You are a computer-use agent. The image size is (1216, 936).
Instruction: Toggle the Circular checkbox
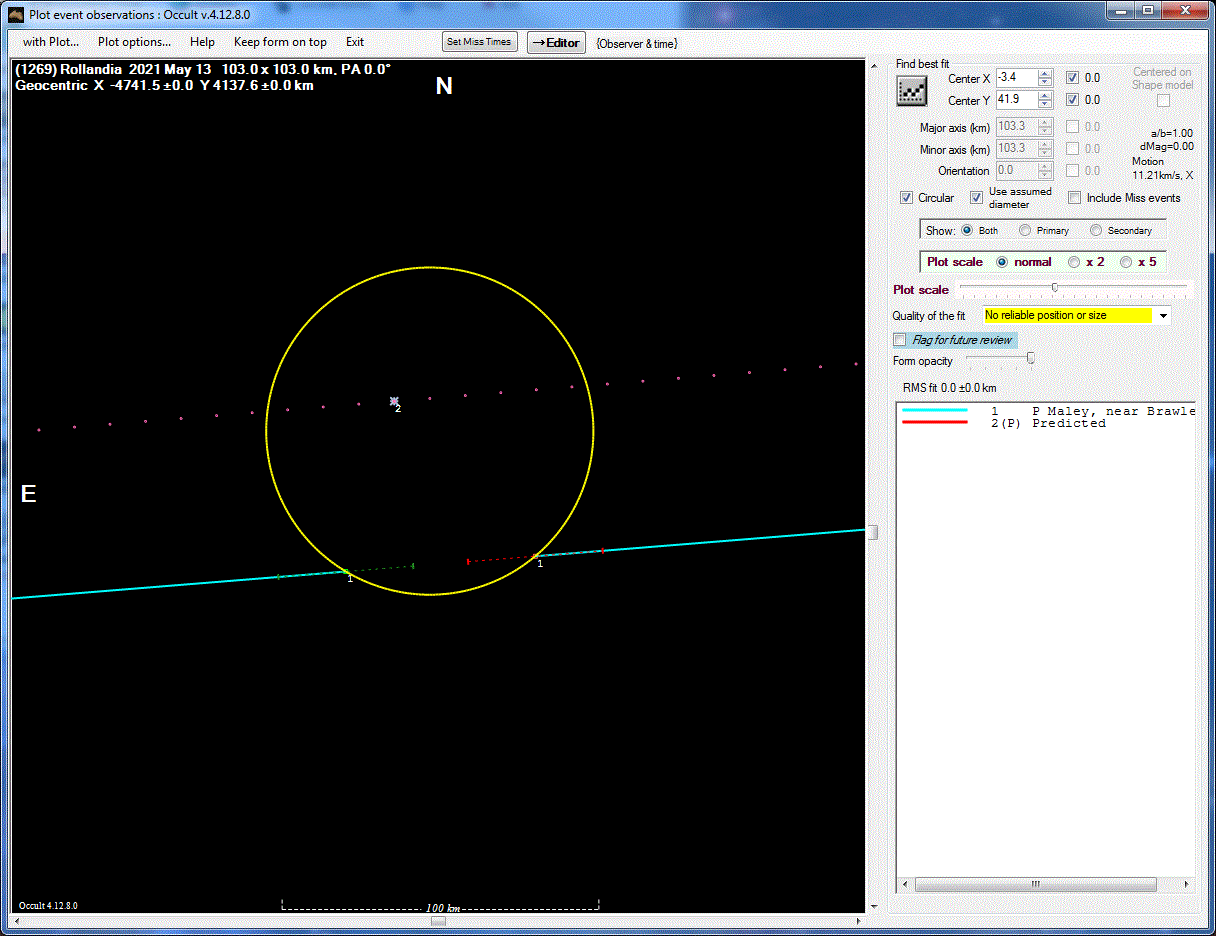tap(906, 198)
